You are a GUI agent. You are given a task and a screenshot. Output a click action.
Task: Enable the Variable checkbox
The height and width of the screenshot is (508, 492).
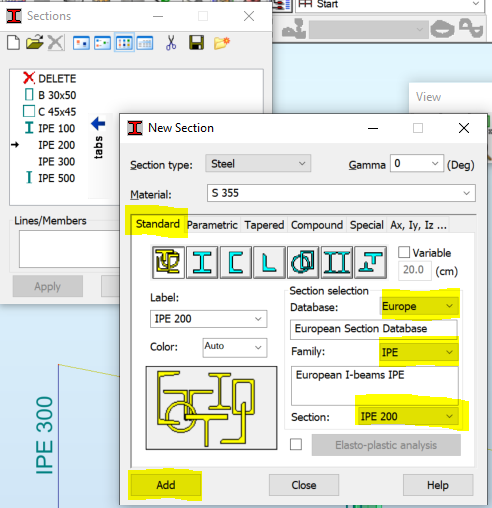pyautogui.click(x=404, y=252)
